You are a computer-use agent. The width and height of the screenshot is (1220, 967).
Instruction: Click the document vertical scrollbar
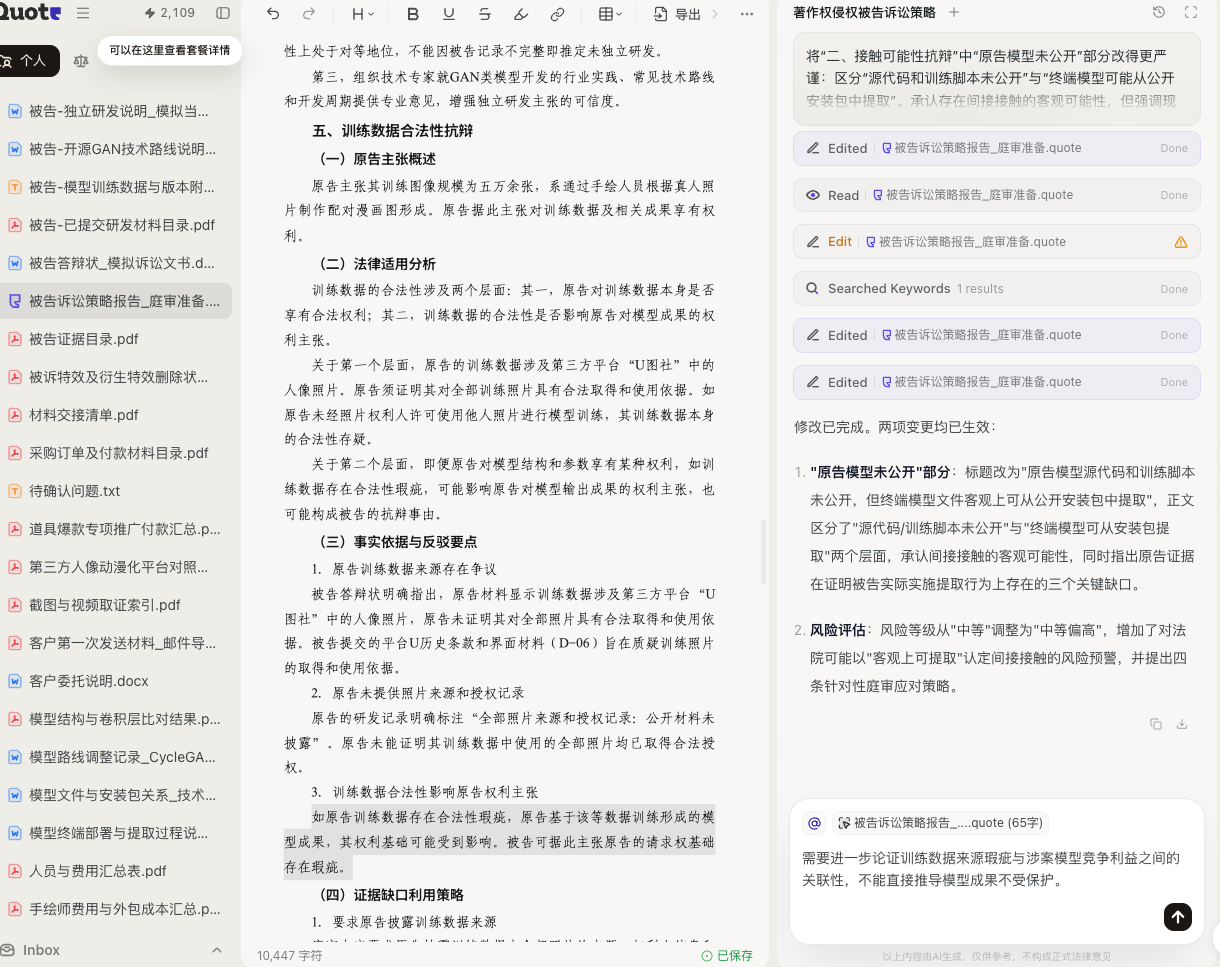point(764,552)
